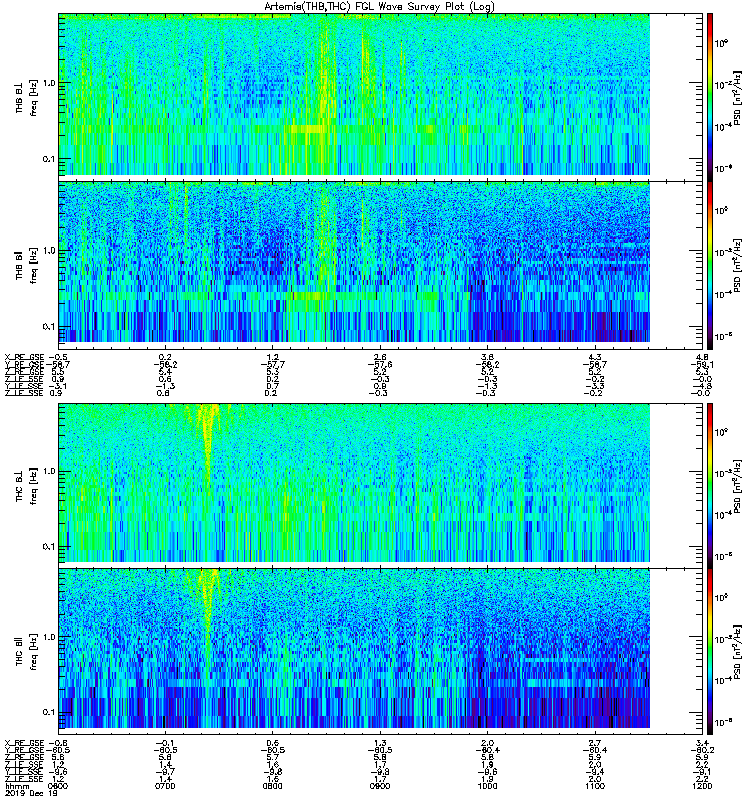Click the 1.0 frequency tick on the THC B⊥ axis
This screenshot has height=800, width=750.
[x=49, y=471]
